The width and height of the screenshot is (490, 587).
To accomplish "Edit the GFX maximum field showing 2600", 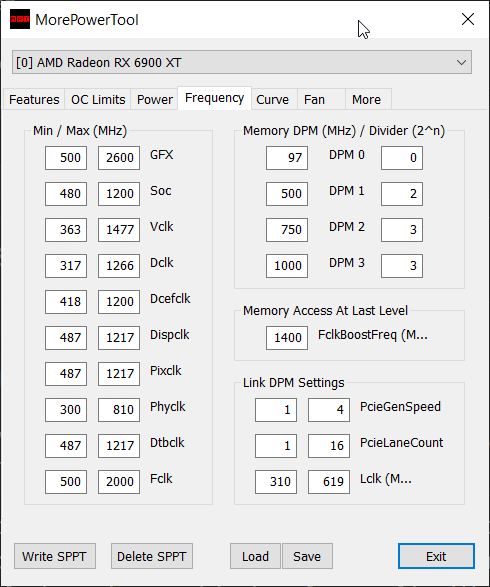I will pyautogui.click(x=119, y=158).
